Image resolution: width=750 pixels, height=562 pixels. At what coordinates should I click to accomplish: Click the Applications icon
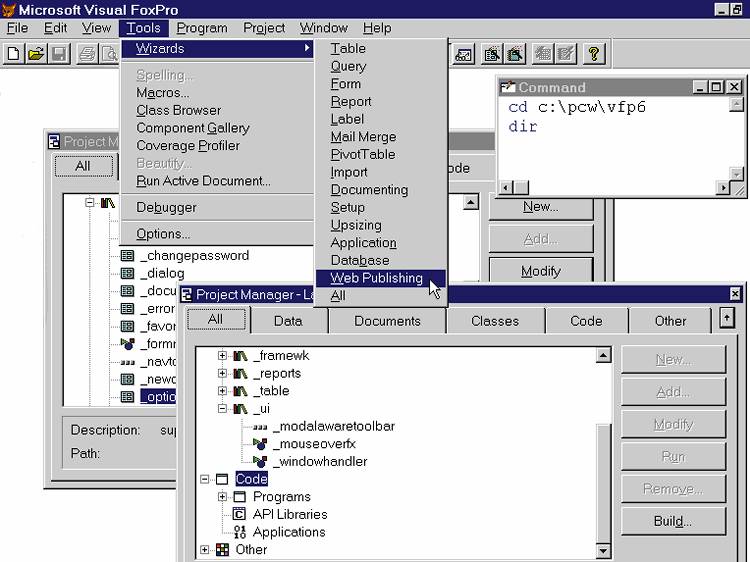[x=240, y=532]
